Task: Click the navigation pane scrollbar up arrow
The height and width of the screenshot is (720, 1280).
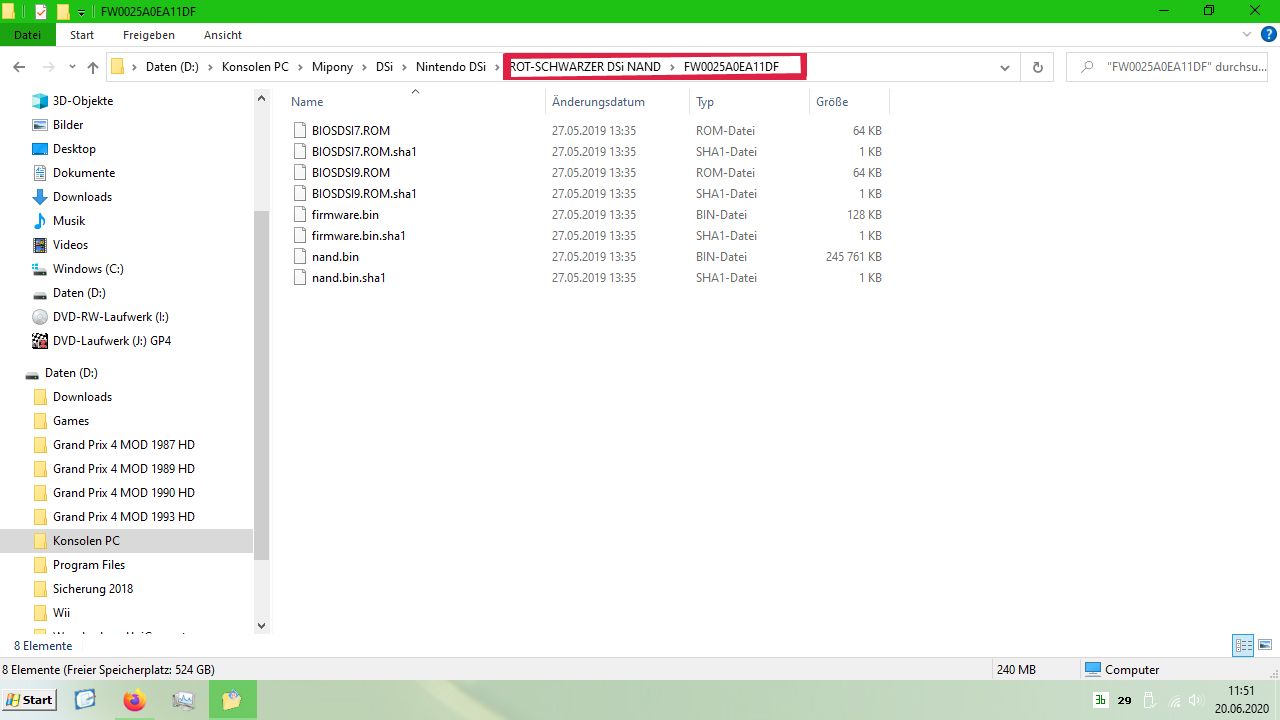Action: (262, 98)
